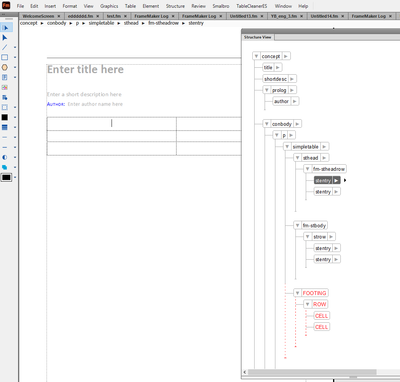
Task: Select the shortdesc element in Structure View
Action: click(x=275, y=79)
